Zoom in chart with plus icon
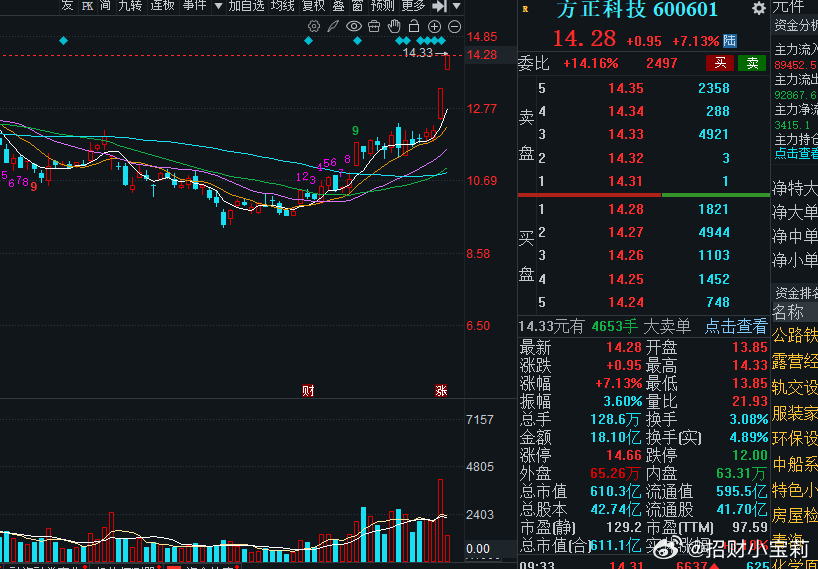This screenshot has height=569, width=818. click(x=434, y=27)
